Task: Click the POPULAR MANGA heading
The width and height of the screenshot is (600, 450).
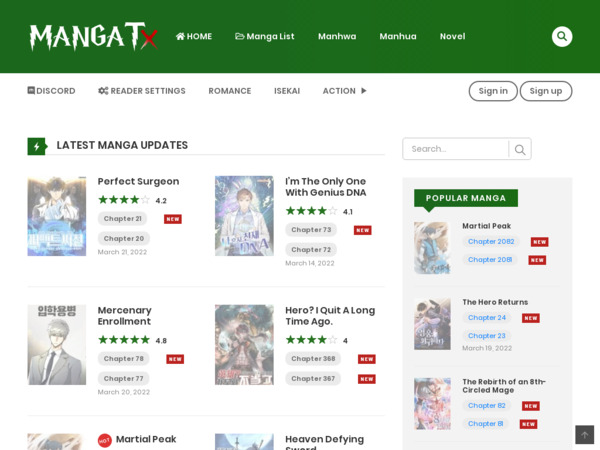Action: (x=466, y=198)
